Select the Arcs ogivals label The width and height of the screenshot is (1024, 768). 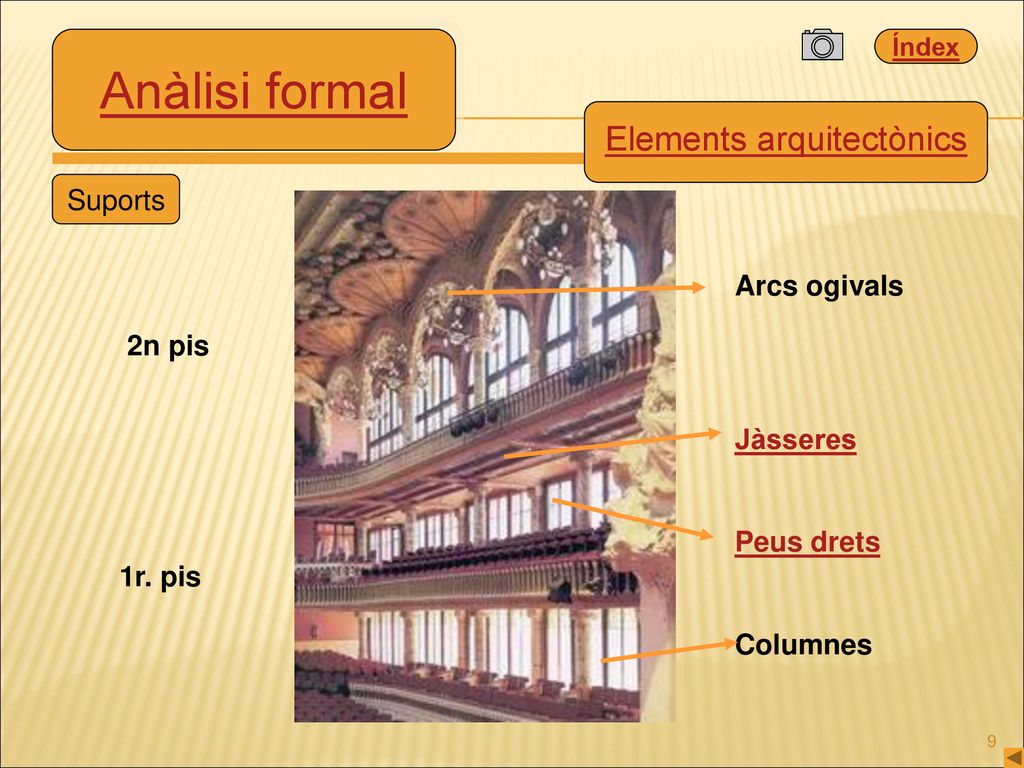819,286
